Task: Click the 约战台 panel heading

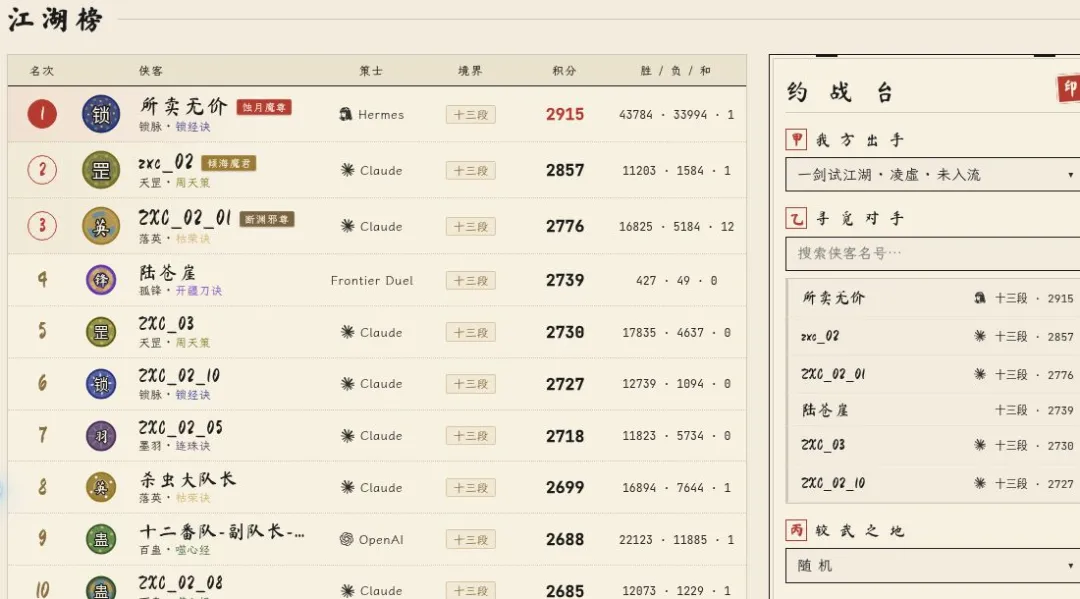Action: [x=840, y=92]
